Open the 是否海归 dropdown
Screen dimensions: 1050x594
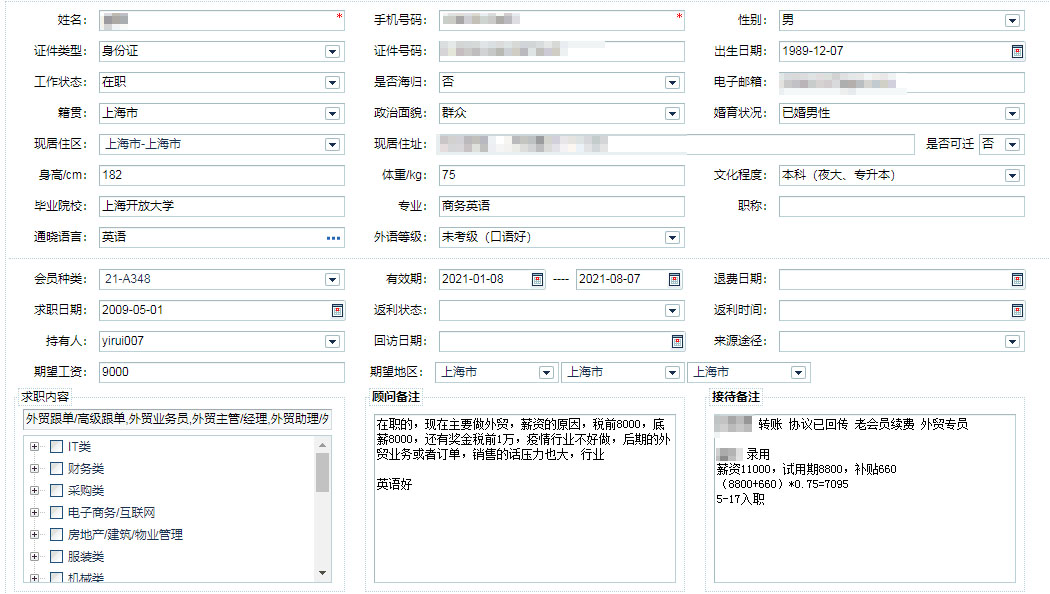click(x=672, y=82)
